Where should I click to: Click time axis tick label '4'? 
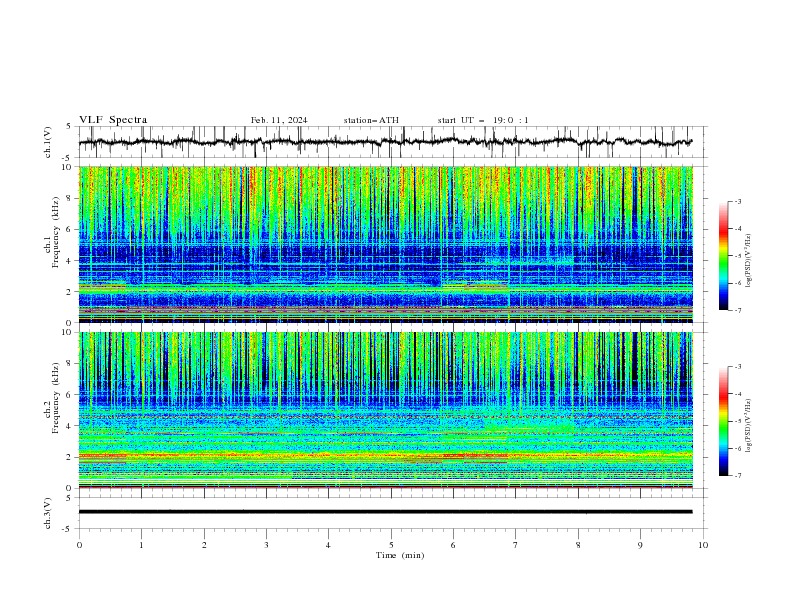pyautogui.click(x=329, y=545)
